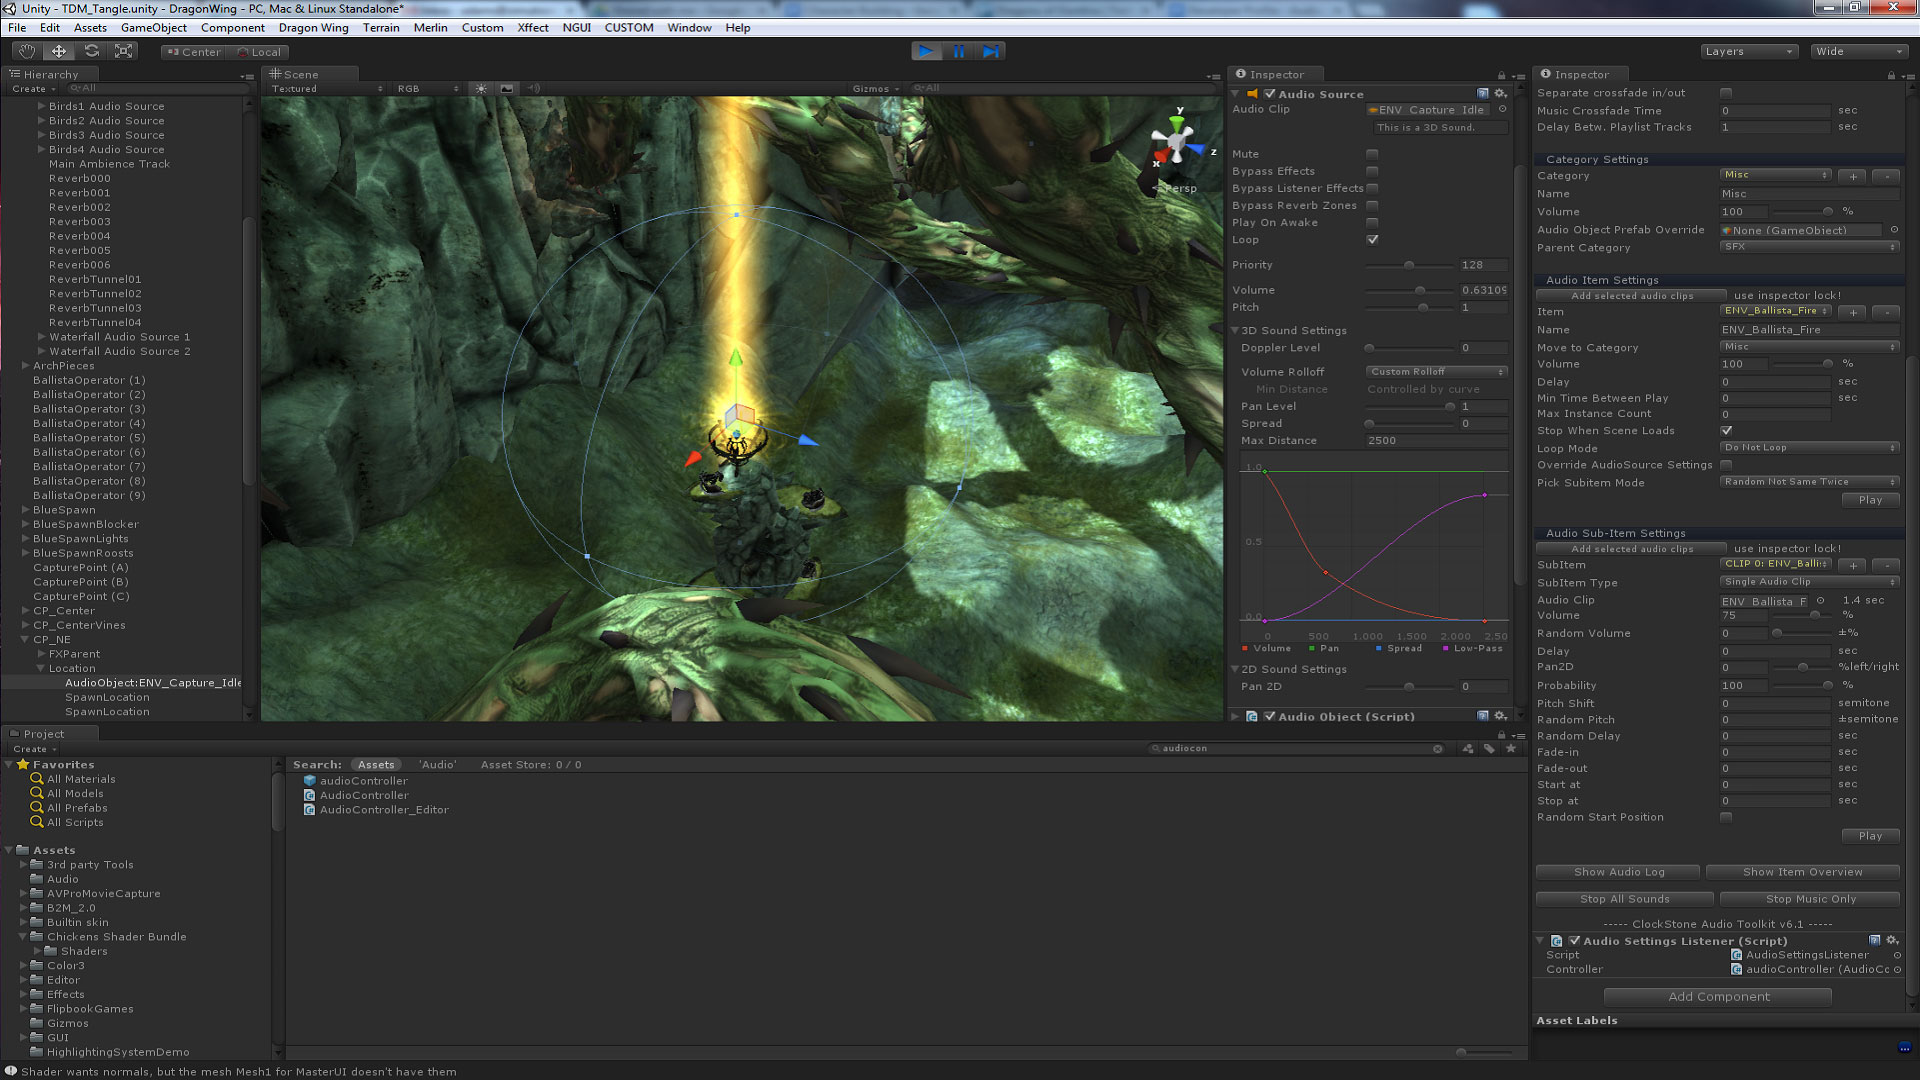The image size is (1920, 1080).
Task: Lock the middle Inspector panel
Action: [x=1501, y=75]
